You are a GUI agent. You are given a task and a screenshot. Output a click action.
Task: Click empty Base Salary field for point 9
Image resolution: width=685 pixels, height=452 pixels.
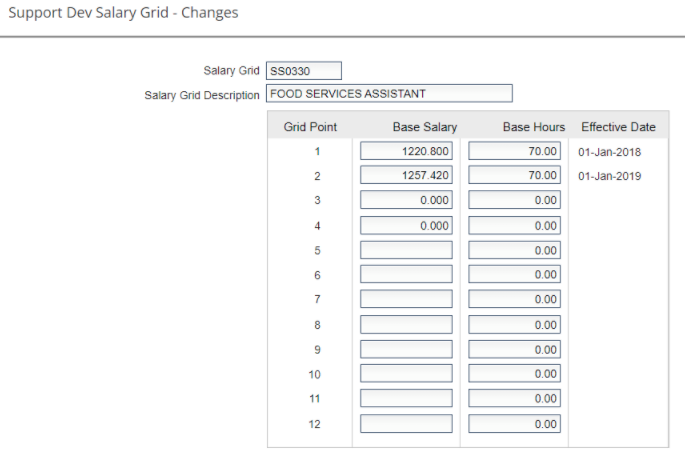pyautogui.click(x=406, y=350)
